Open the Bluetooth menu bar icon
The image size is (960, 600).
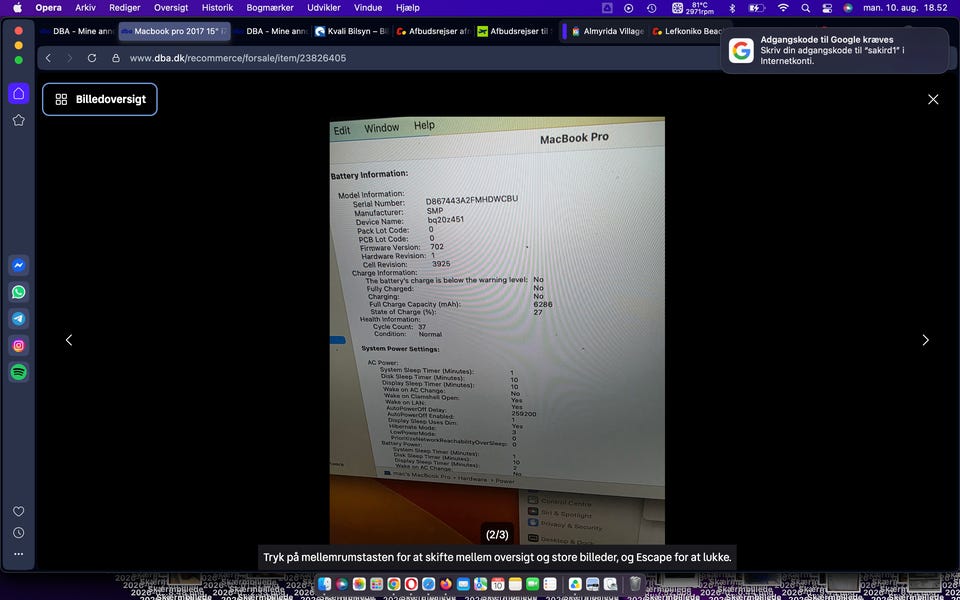click(x=732, y=8)
